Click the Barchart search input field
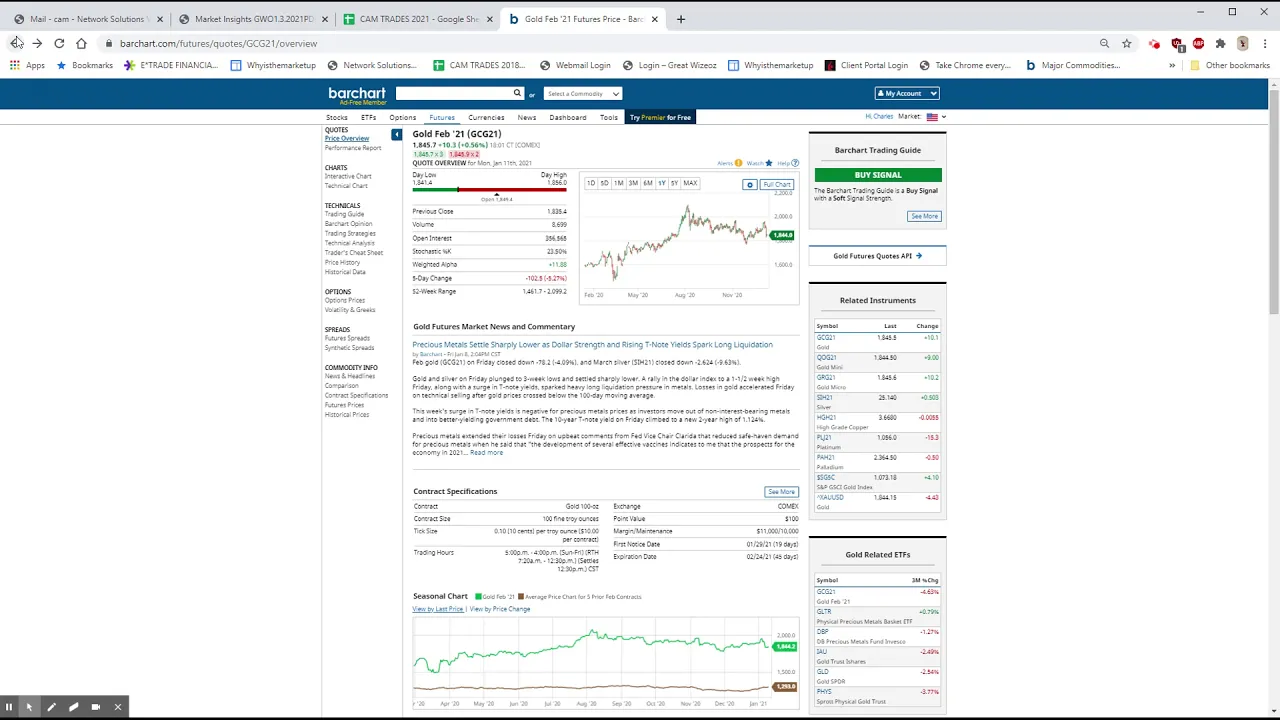Screen dimensions: 1280x720 (x=454, y=93)
